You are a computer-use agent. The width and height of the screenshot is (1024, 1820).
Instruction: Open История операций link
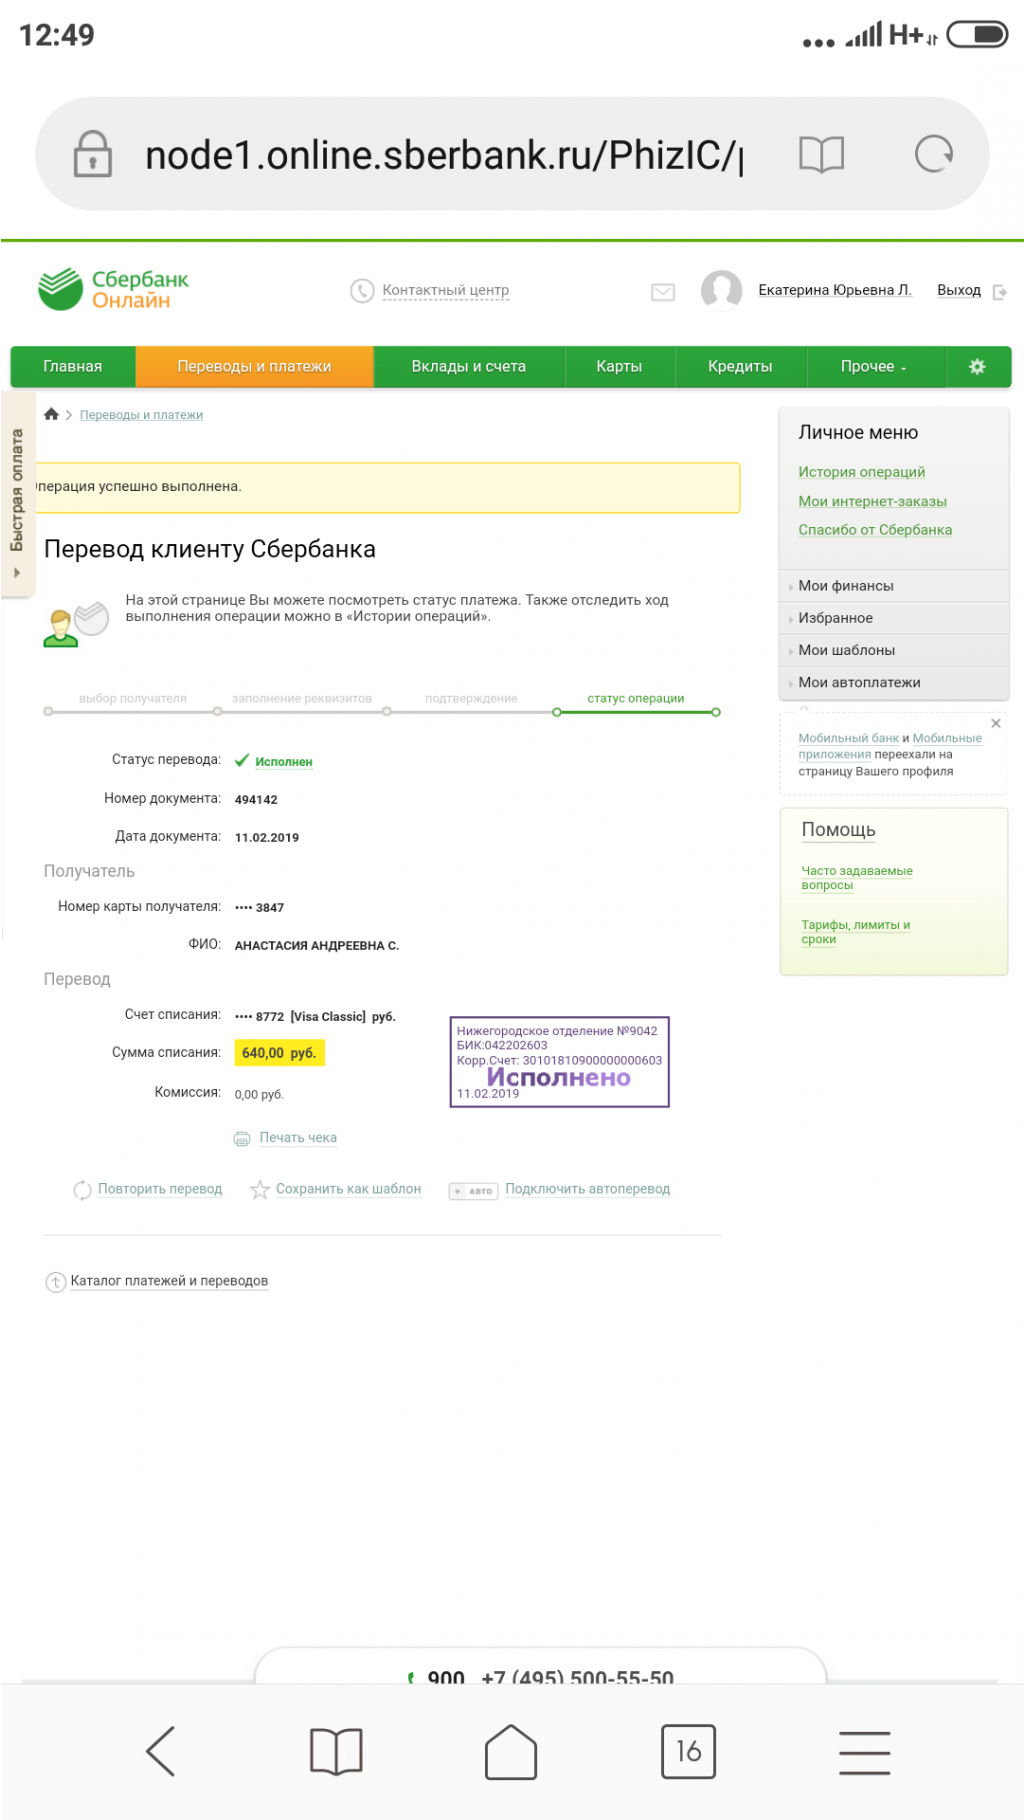[862, 472]
